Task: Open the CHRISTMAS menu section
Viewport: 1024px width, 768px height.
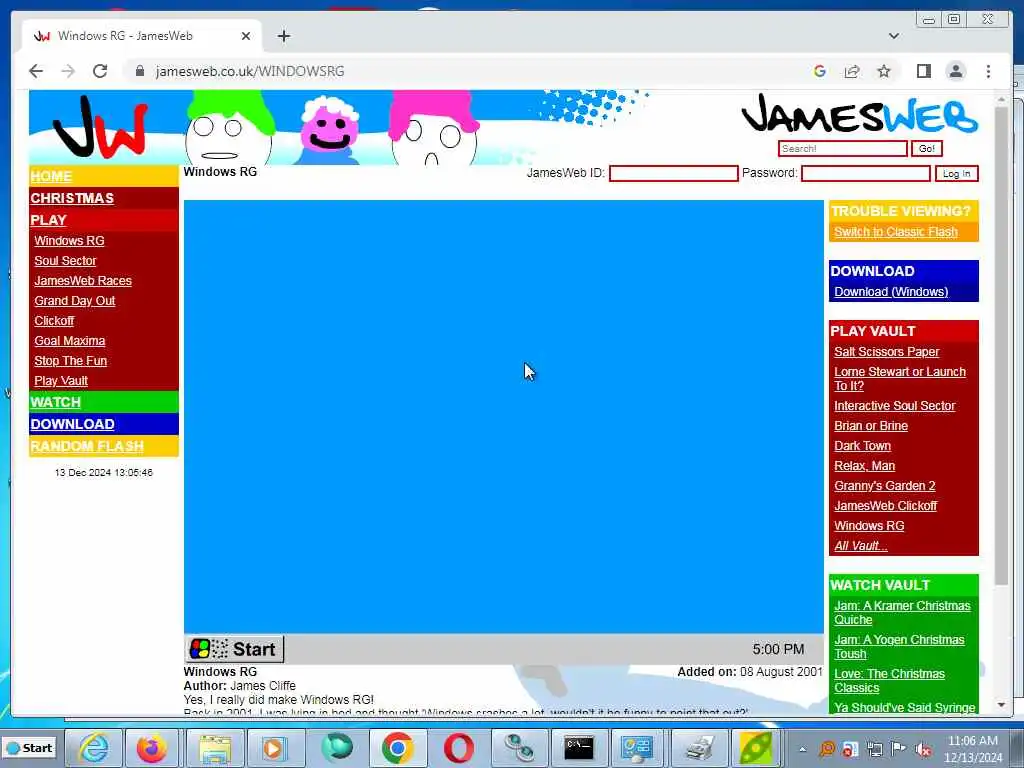Action: (72, 198)
